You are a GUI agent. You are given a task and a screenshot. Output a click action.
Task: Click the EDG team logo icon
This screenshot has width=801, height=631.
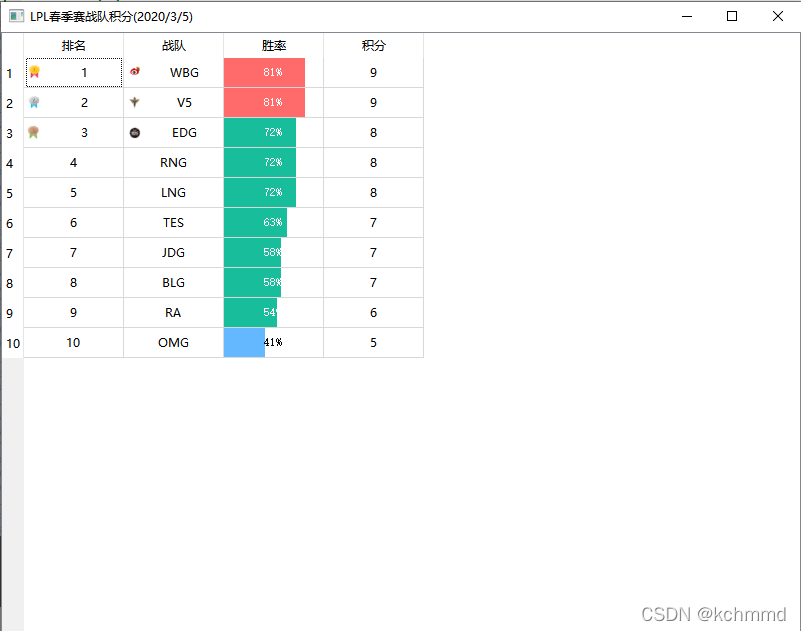pos(135,133)
